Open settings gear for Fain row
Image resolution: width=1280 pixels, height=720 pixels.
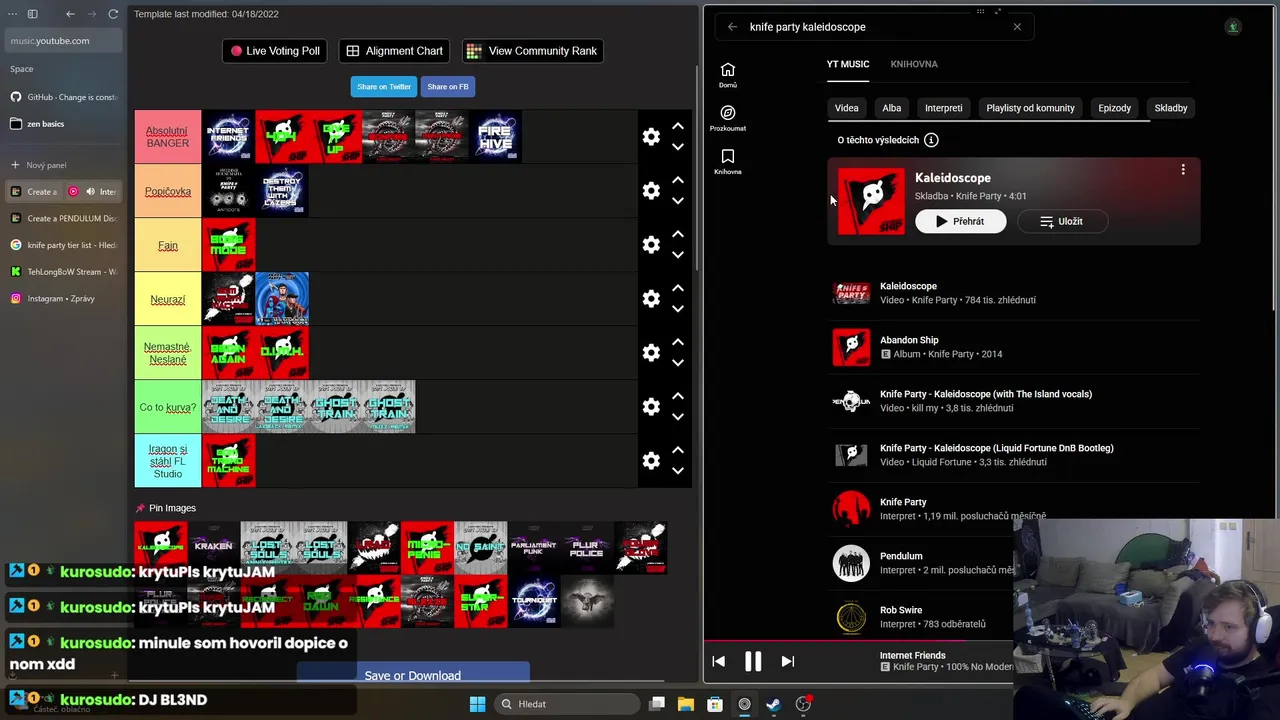pos(651,245)
